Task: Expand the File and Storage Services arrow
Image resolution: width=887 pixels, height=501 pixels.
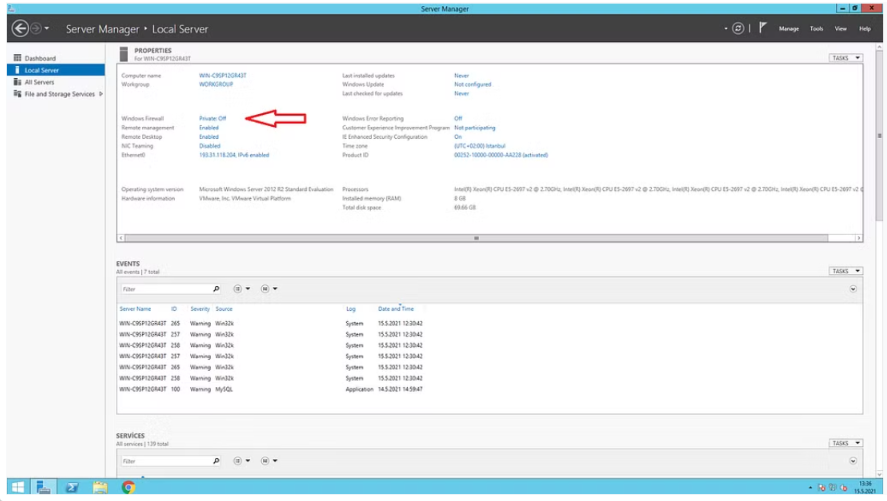Action: (101, 94)
